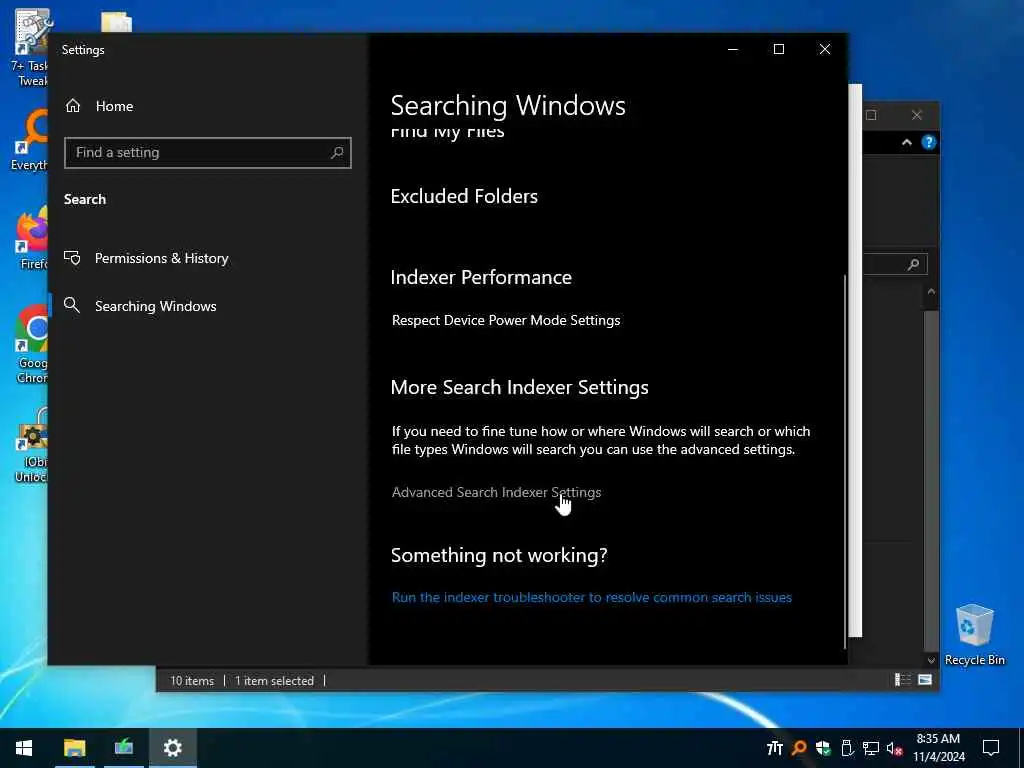The height and width of the screenshot is (768, 1024).
Task: Select the Everything desktop shortcut
Action: pyautogui.click(x=30, y=140)
